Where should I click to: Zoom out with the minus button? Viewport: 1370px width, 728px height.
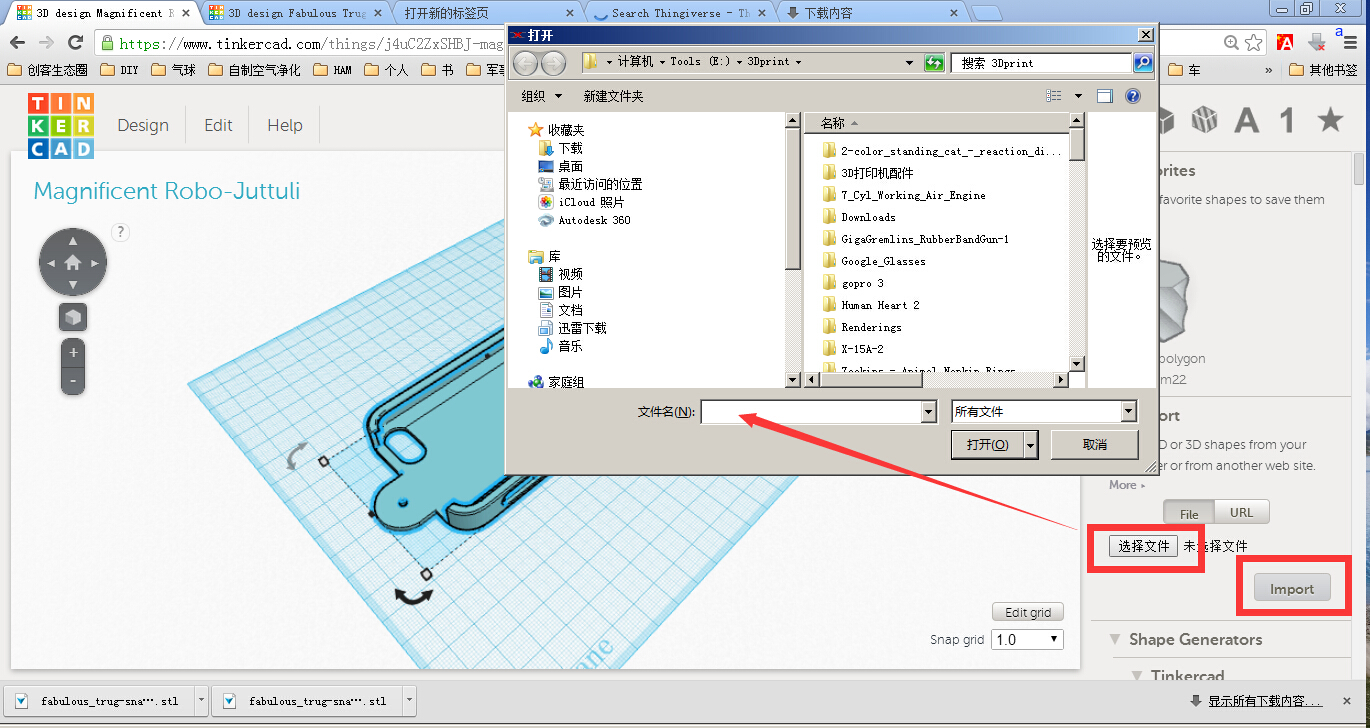73,381
